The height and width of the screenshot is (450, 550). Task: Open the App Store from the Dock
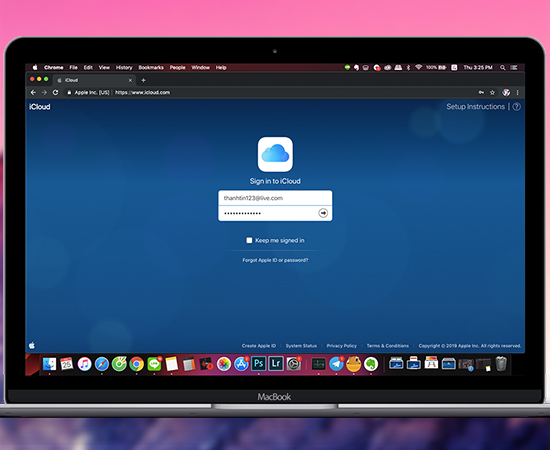[241, 364]
